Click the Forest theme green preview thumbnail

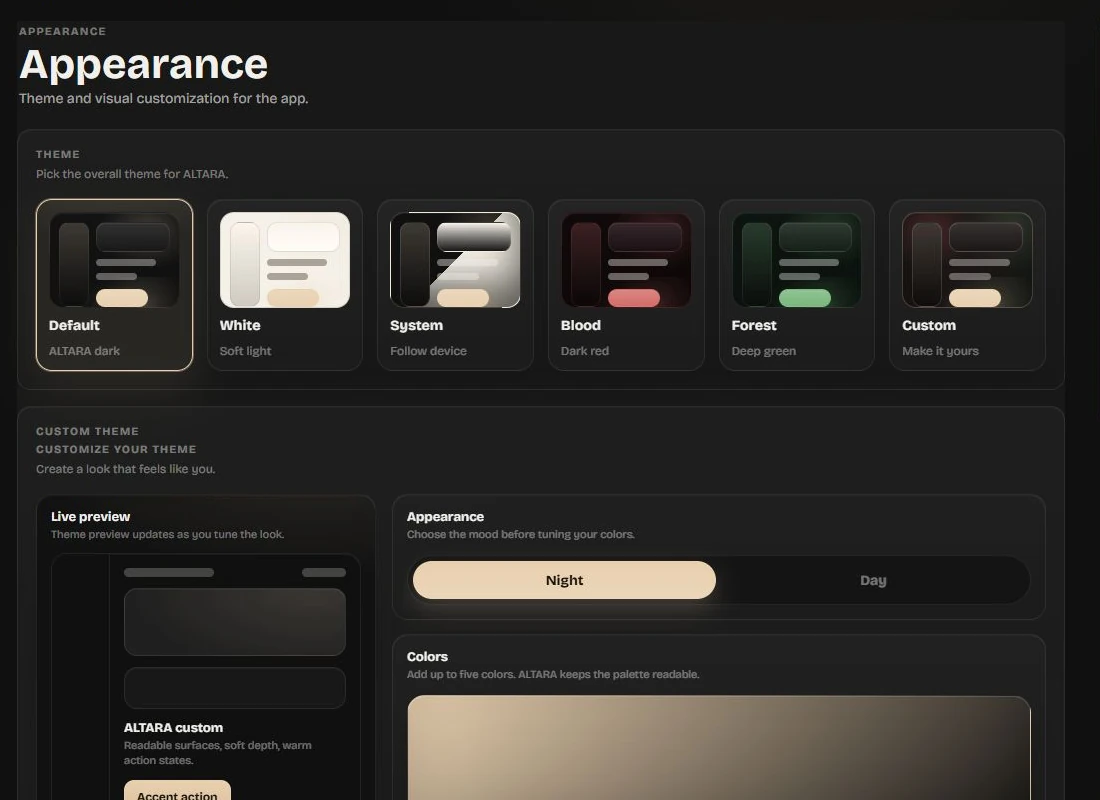[796, 260]
